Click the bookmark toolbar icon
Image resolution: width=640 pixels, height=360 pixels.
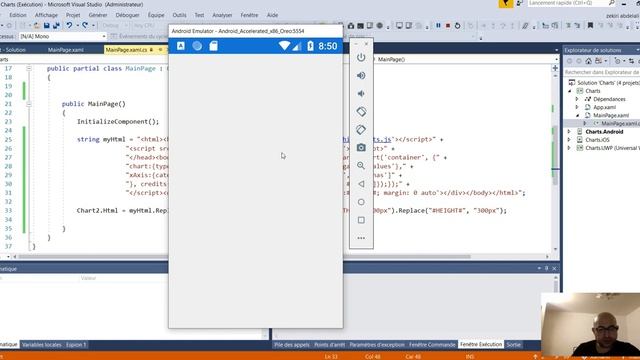point(590,25)
